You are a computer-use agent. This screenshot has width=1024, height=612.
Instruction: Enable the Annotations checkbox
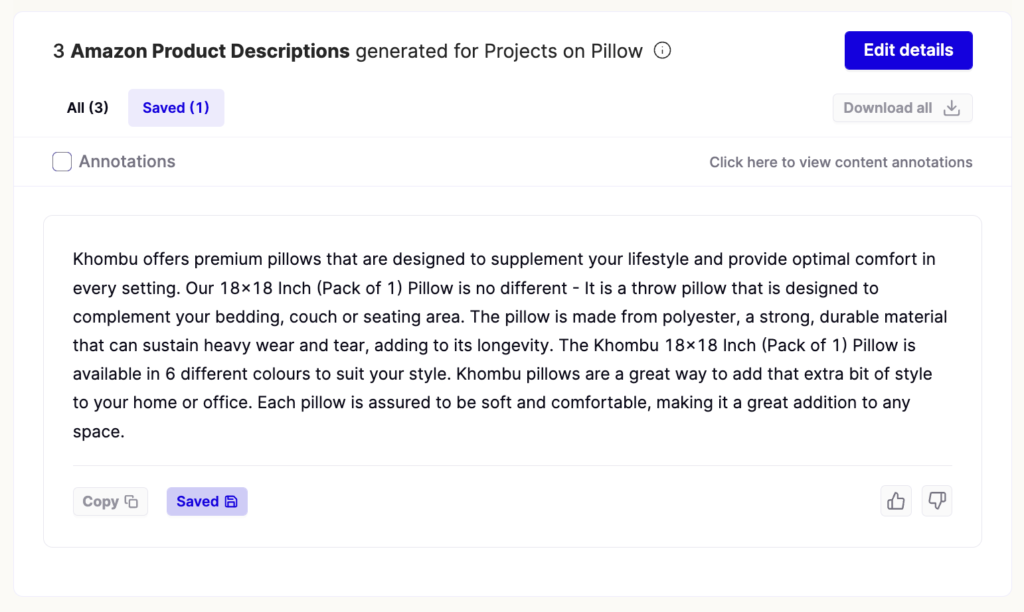(x=62, y=162)
